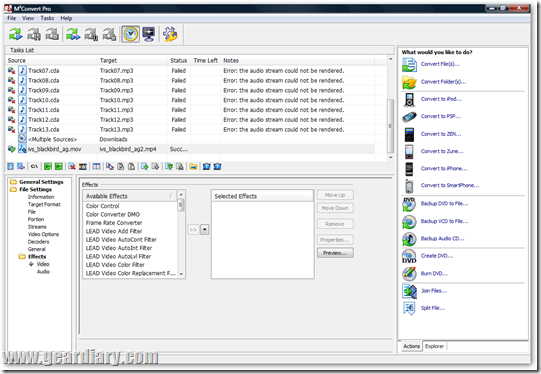The width and height of the screenshot is (541, 374).
Task: Click Available Effects list scroll up arrow
Action: [181, 195]
